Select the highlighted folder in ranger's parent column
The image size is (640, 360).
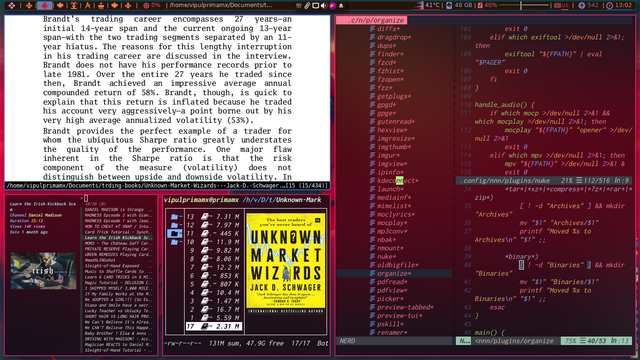coord(175,234)
